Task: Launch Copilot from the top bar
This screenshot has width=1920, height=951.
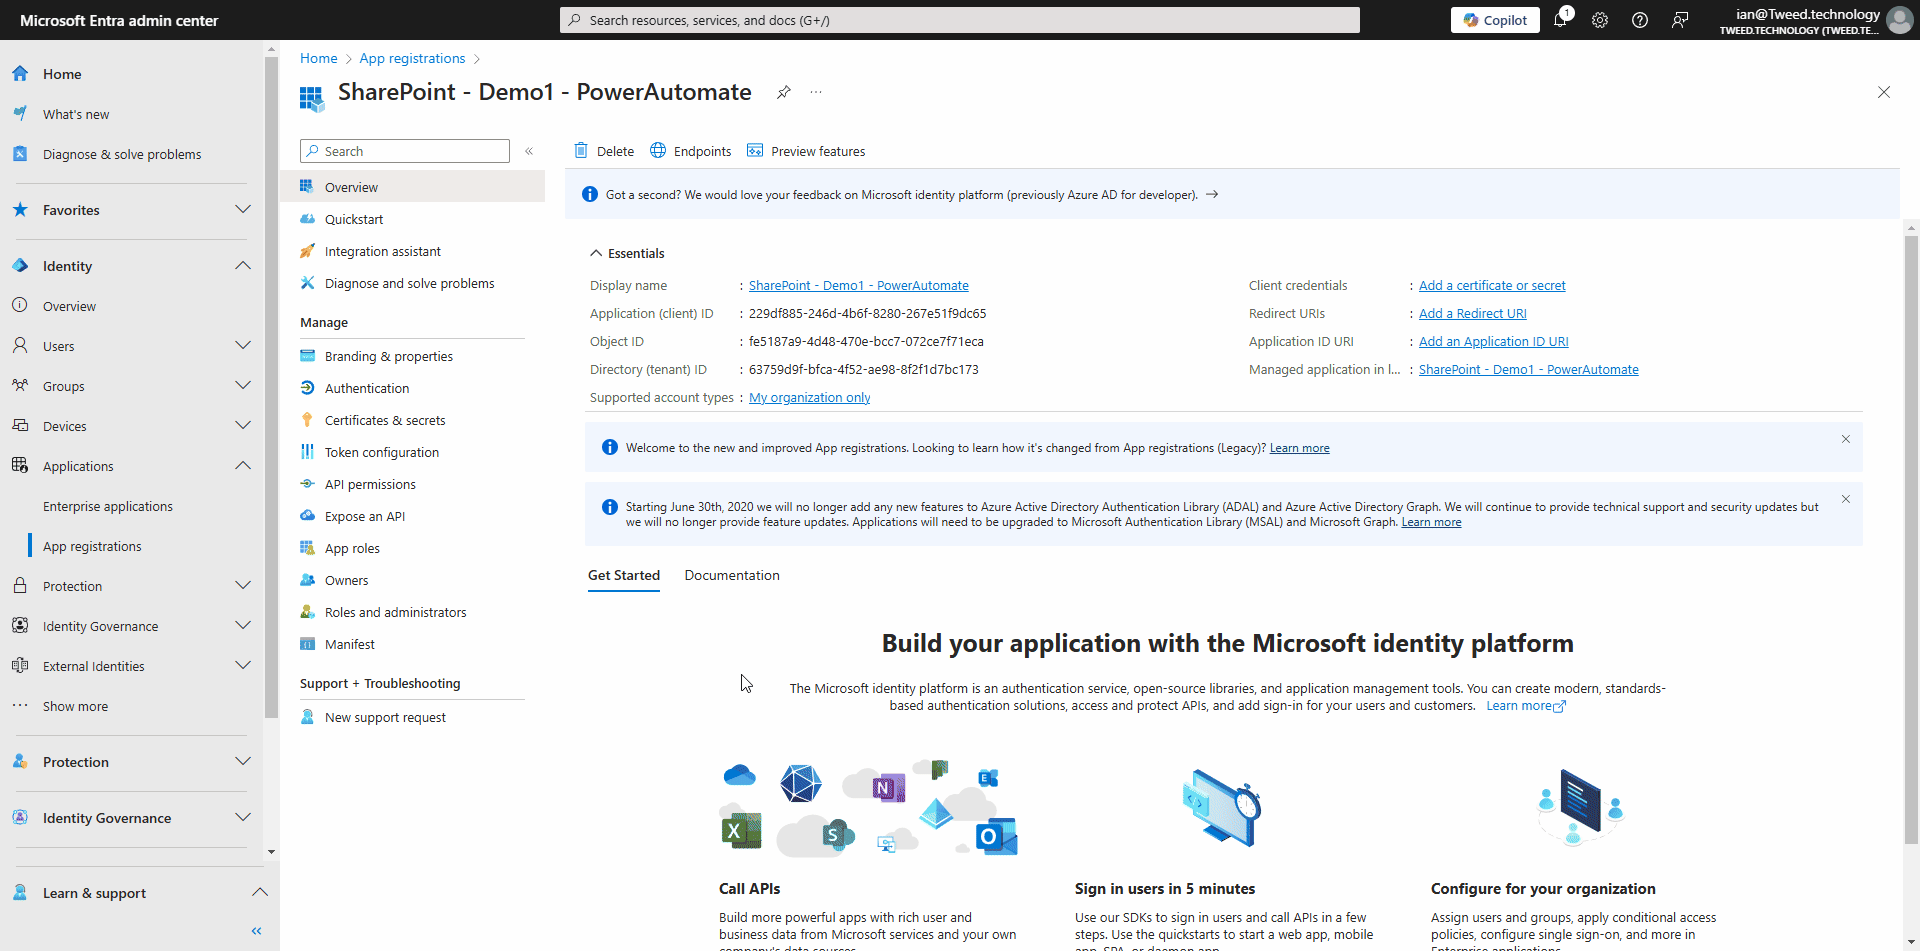Action: point(1495,20)
